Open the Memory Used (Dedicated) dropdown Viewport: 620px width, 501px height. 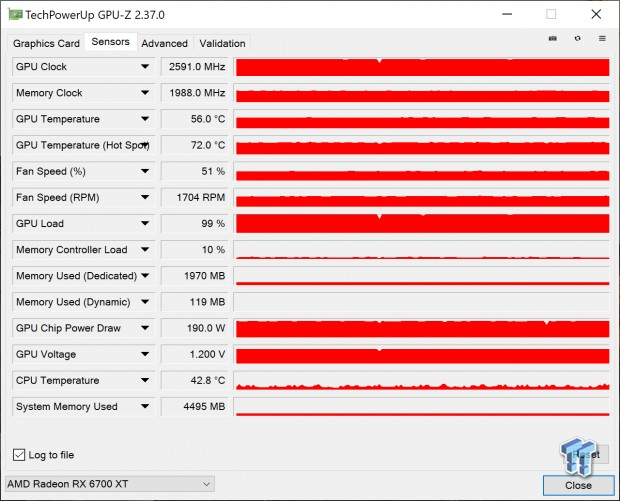click(x=145, y=276)
